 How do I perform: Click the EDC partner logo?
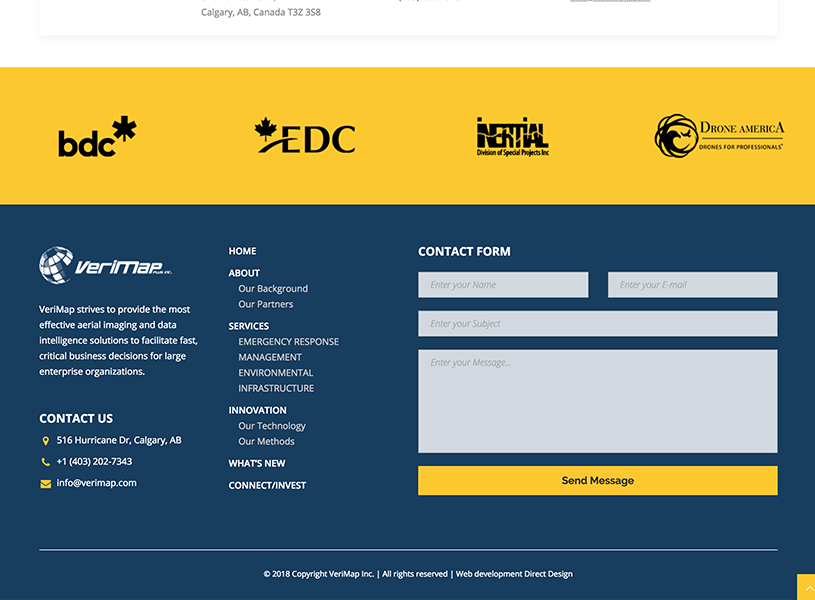click(x=305, y=136)
